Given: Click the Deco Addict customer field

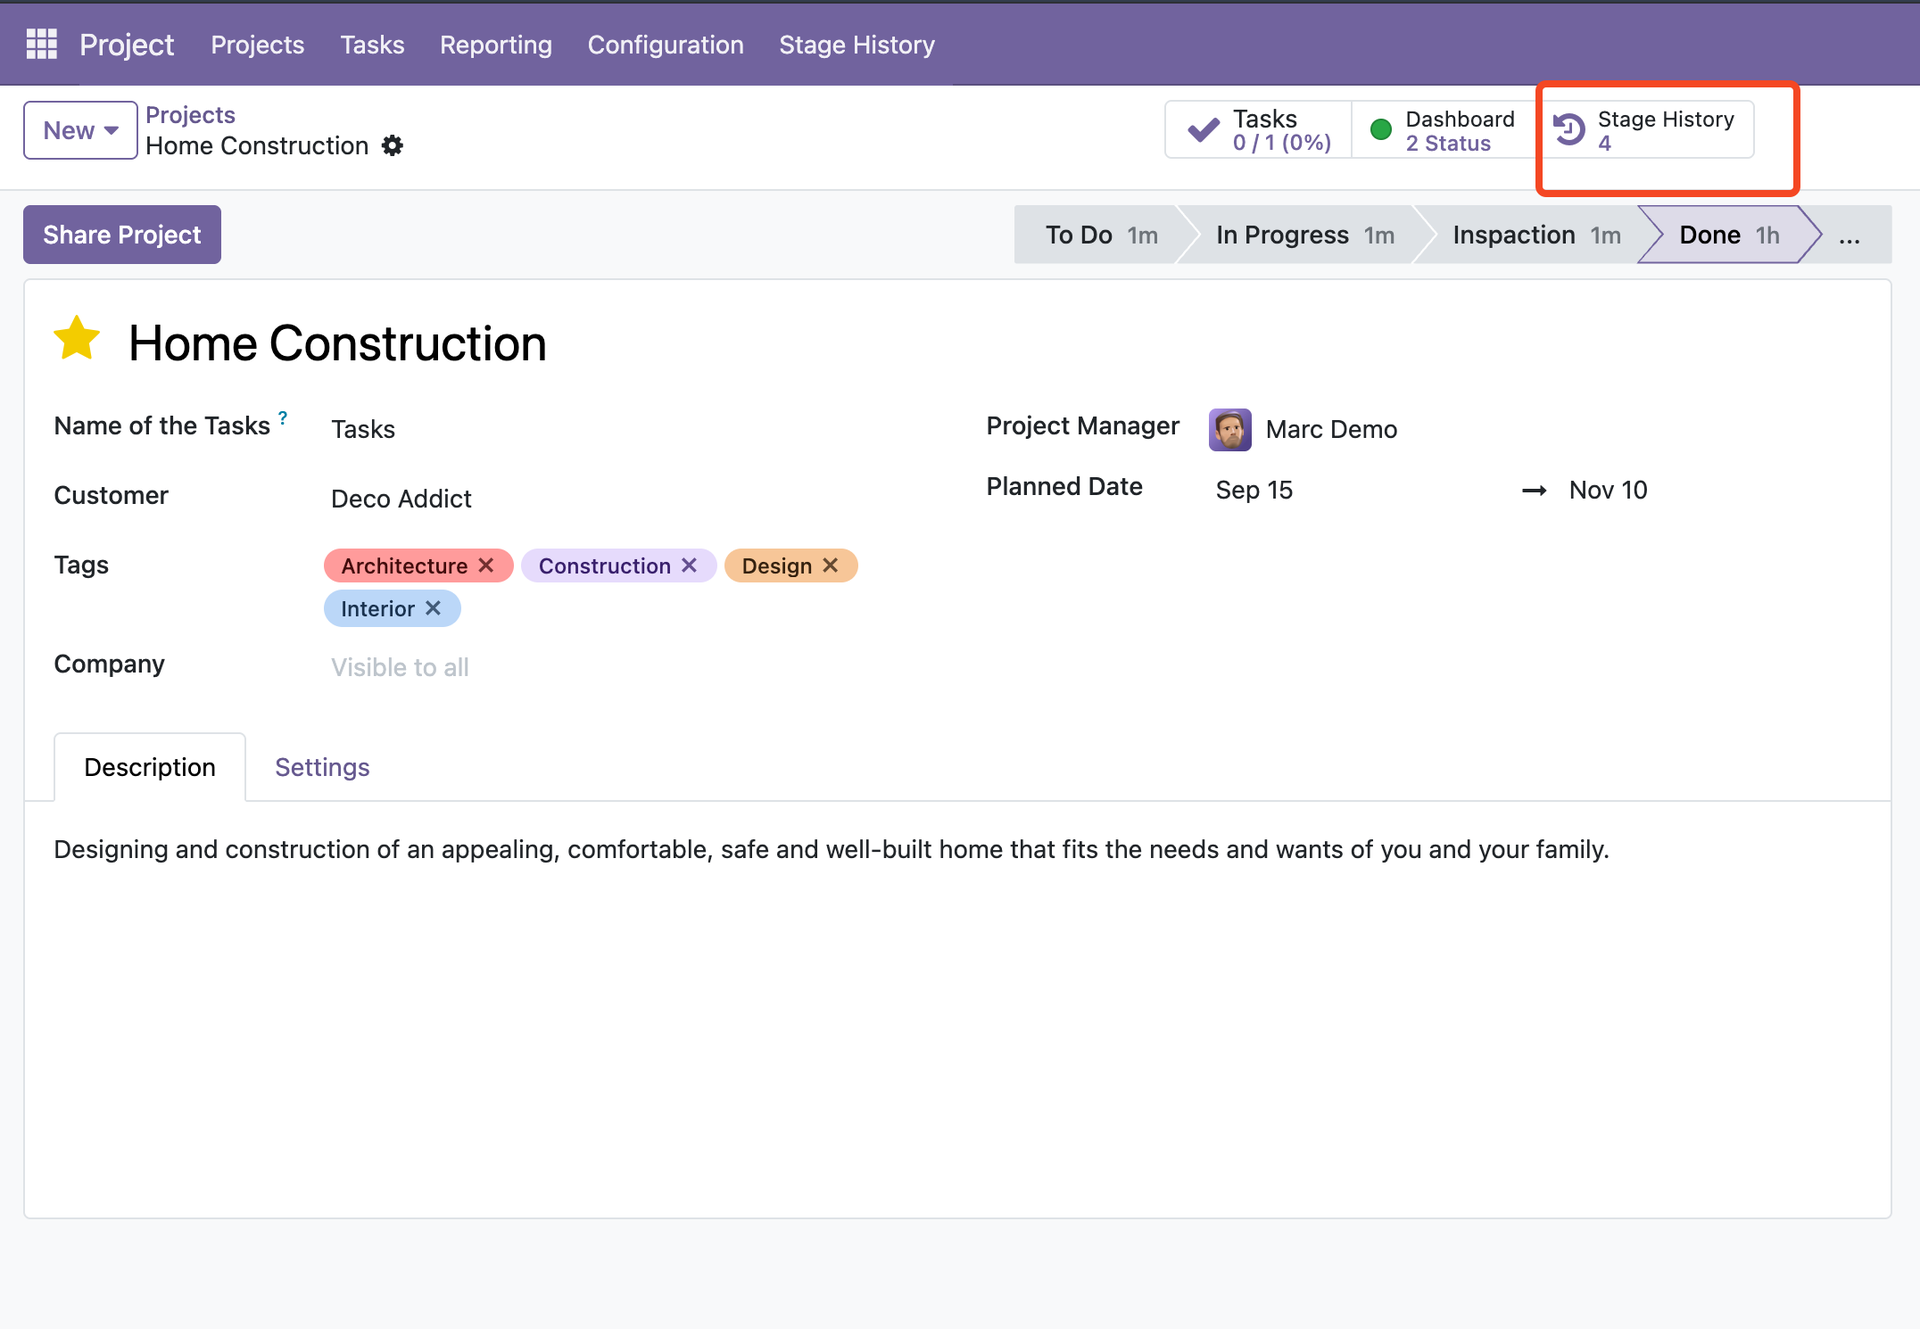Looking at the screenshot, I should (x=401, y=498).
